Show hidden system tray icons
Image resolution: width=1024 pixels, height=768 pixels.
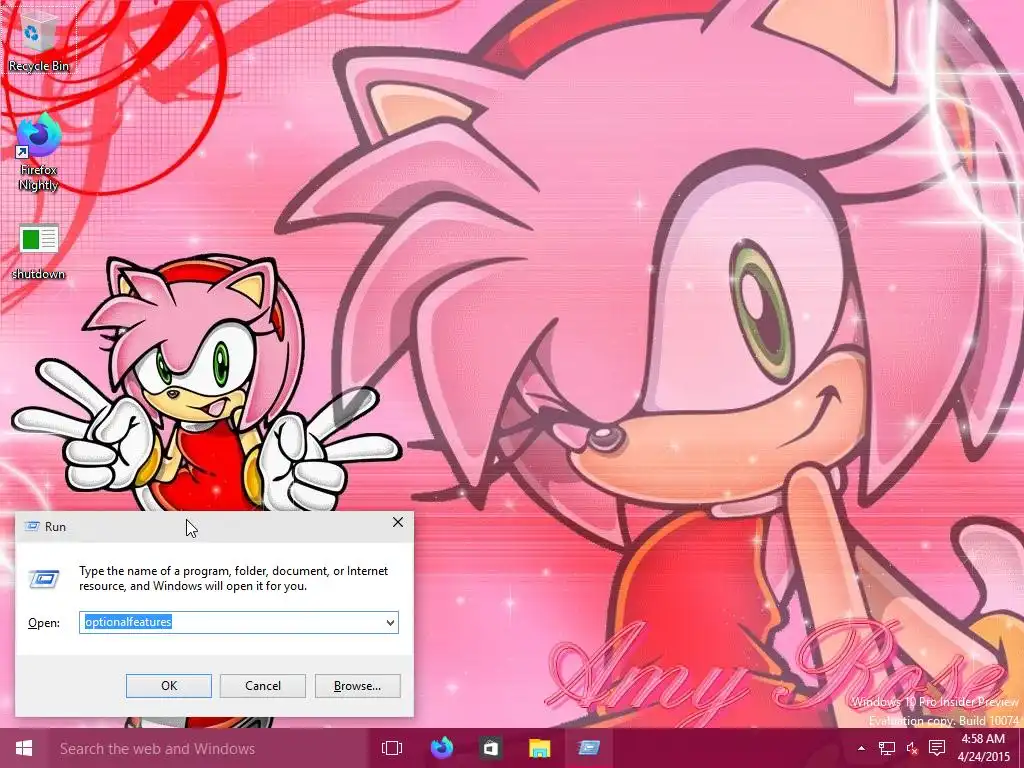861,748
